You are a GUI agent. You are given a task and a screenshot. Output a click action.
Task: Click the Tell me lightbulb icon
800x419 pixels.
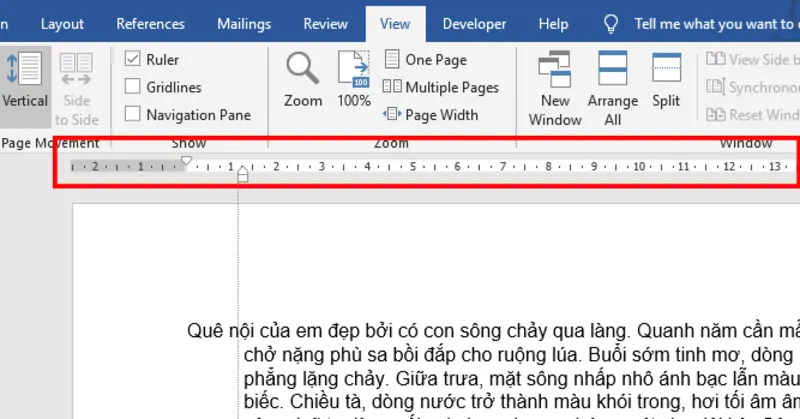pyautogui.click(x=611, y=24)
